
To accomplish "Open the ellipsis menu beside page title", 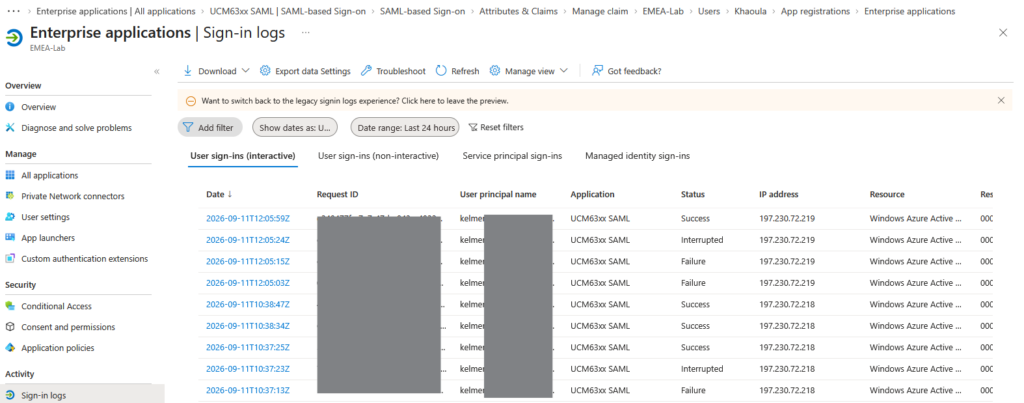I will pos(306,32).
